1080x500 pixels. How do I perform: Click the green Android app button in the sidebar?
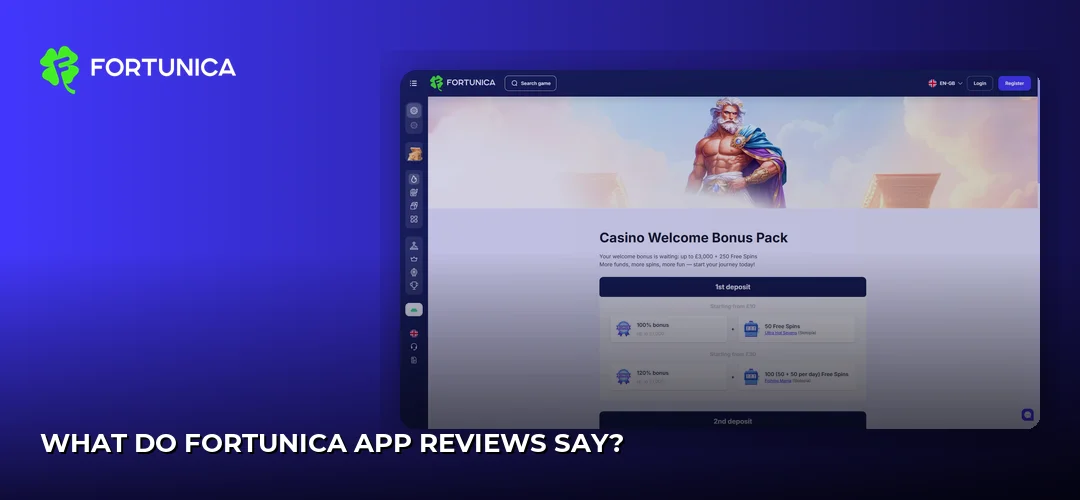coord(414,310)
